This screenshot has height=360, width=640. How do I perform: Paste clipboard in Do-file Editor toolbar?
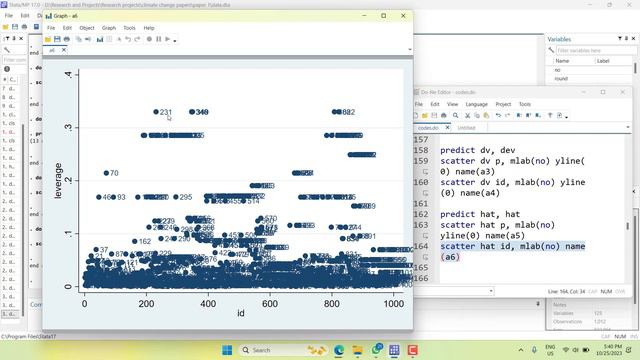tap(486, 116)
